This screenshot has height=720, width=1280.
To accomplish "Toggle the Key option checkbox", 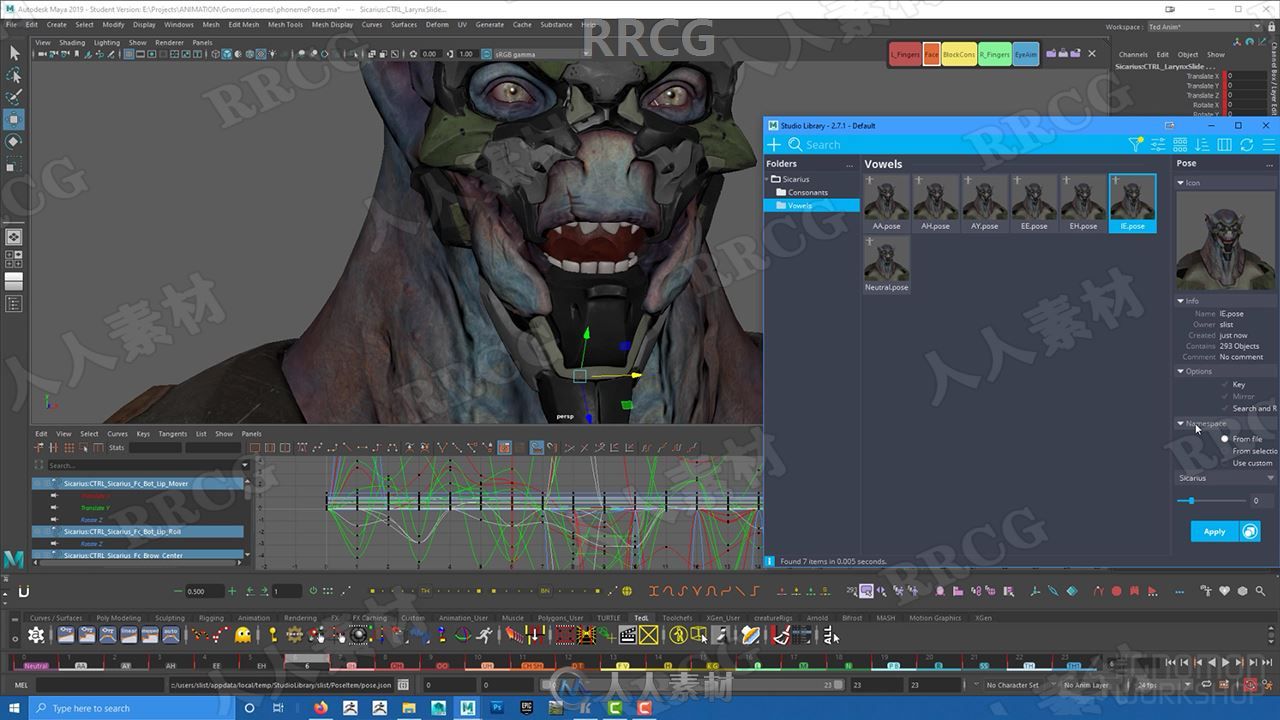I will click(x=1225, y=384).
